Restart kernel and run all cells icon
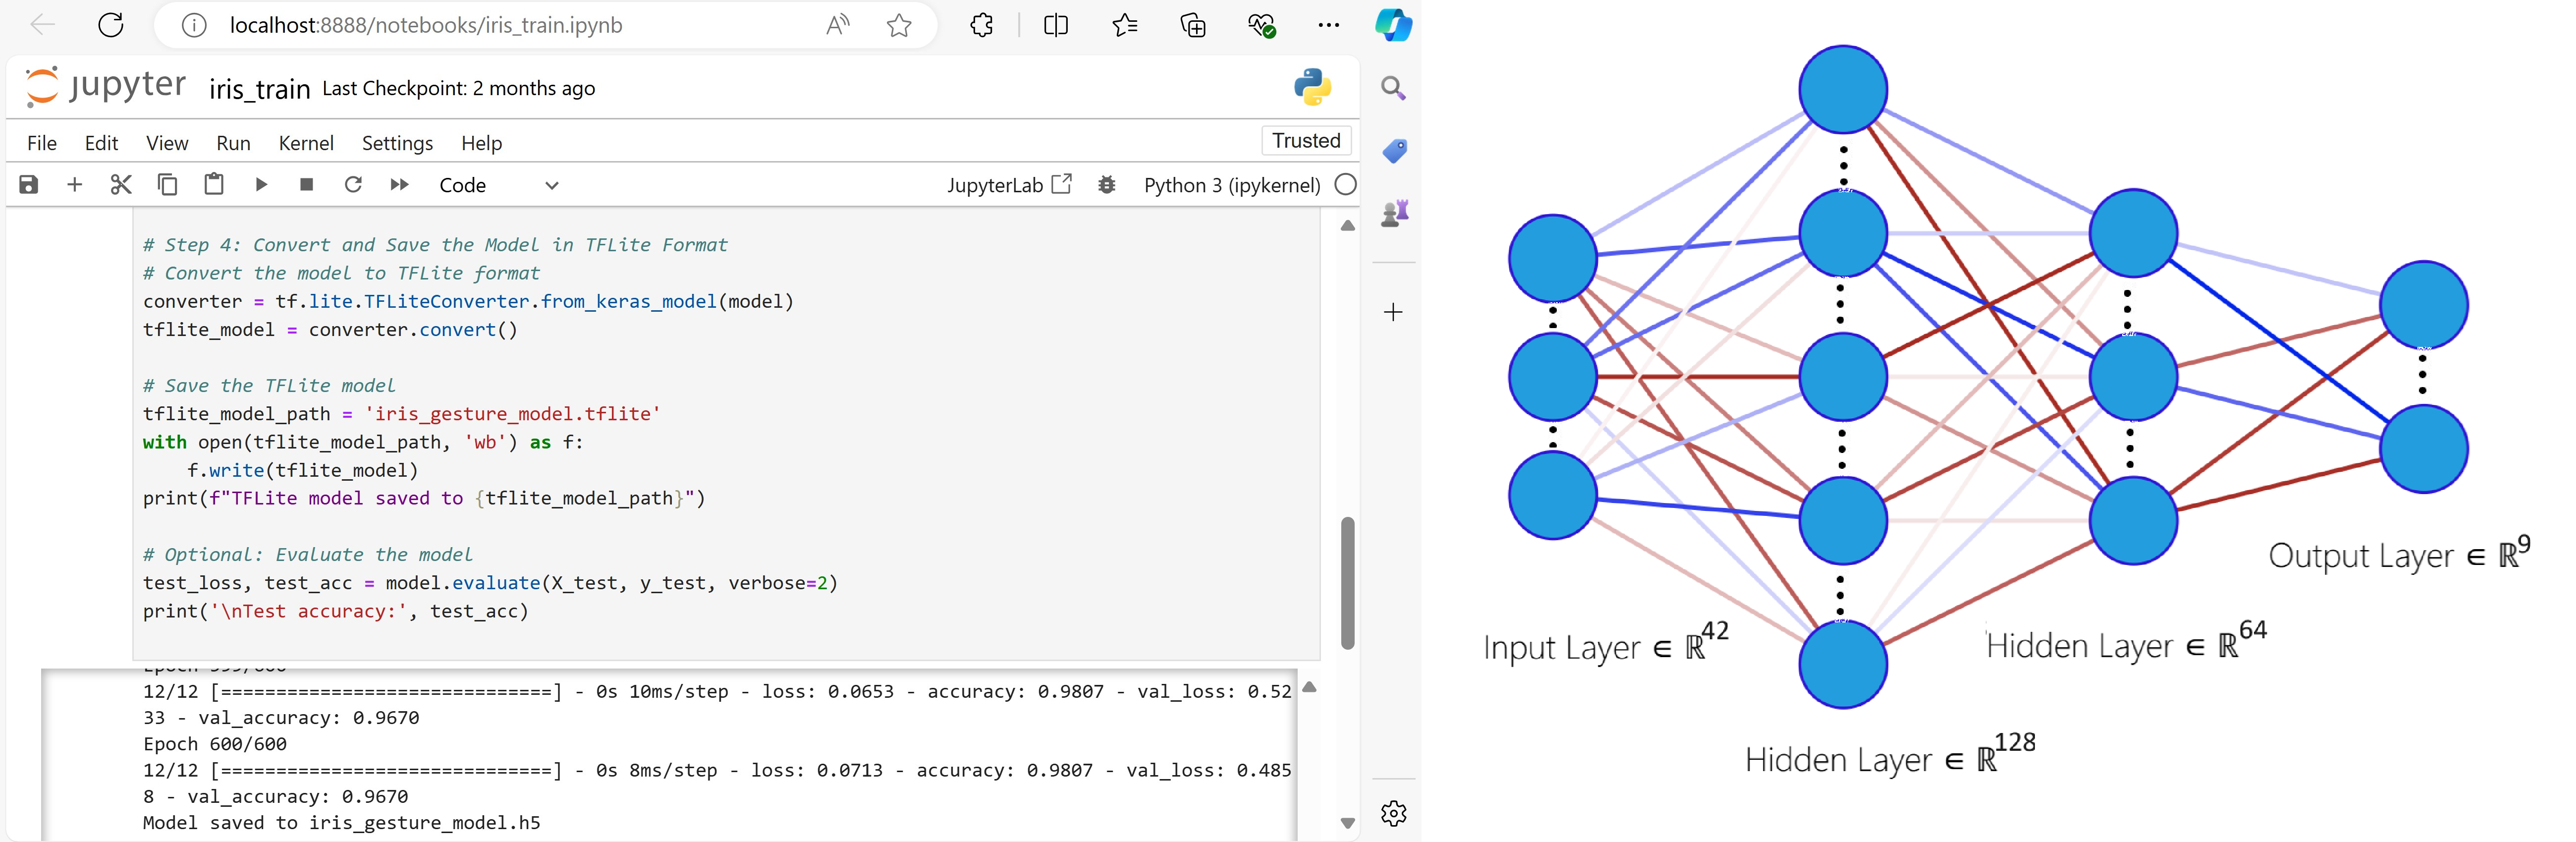This screenshot has width=2576, height=842. [x=399, y=185]
